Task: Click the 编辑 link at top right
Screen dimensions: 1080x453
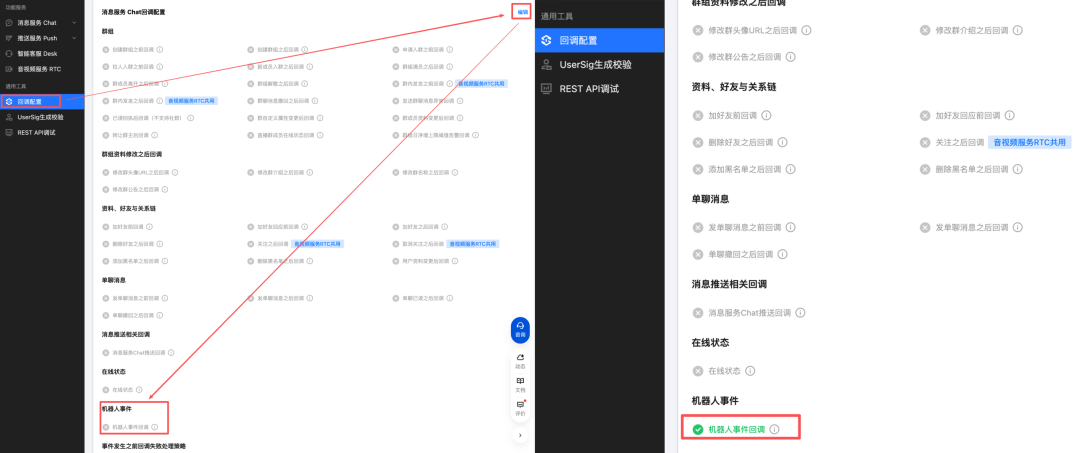Action: coord(522,12)
